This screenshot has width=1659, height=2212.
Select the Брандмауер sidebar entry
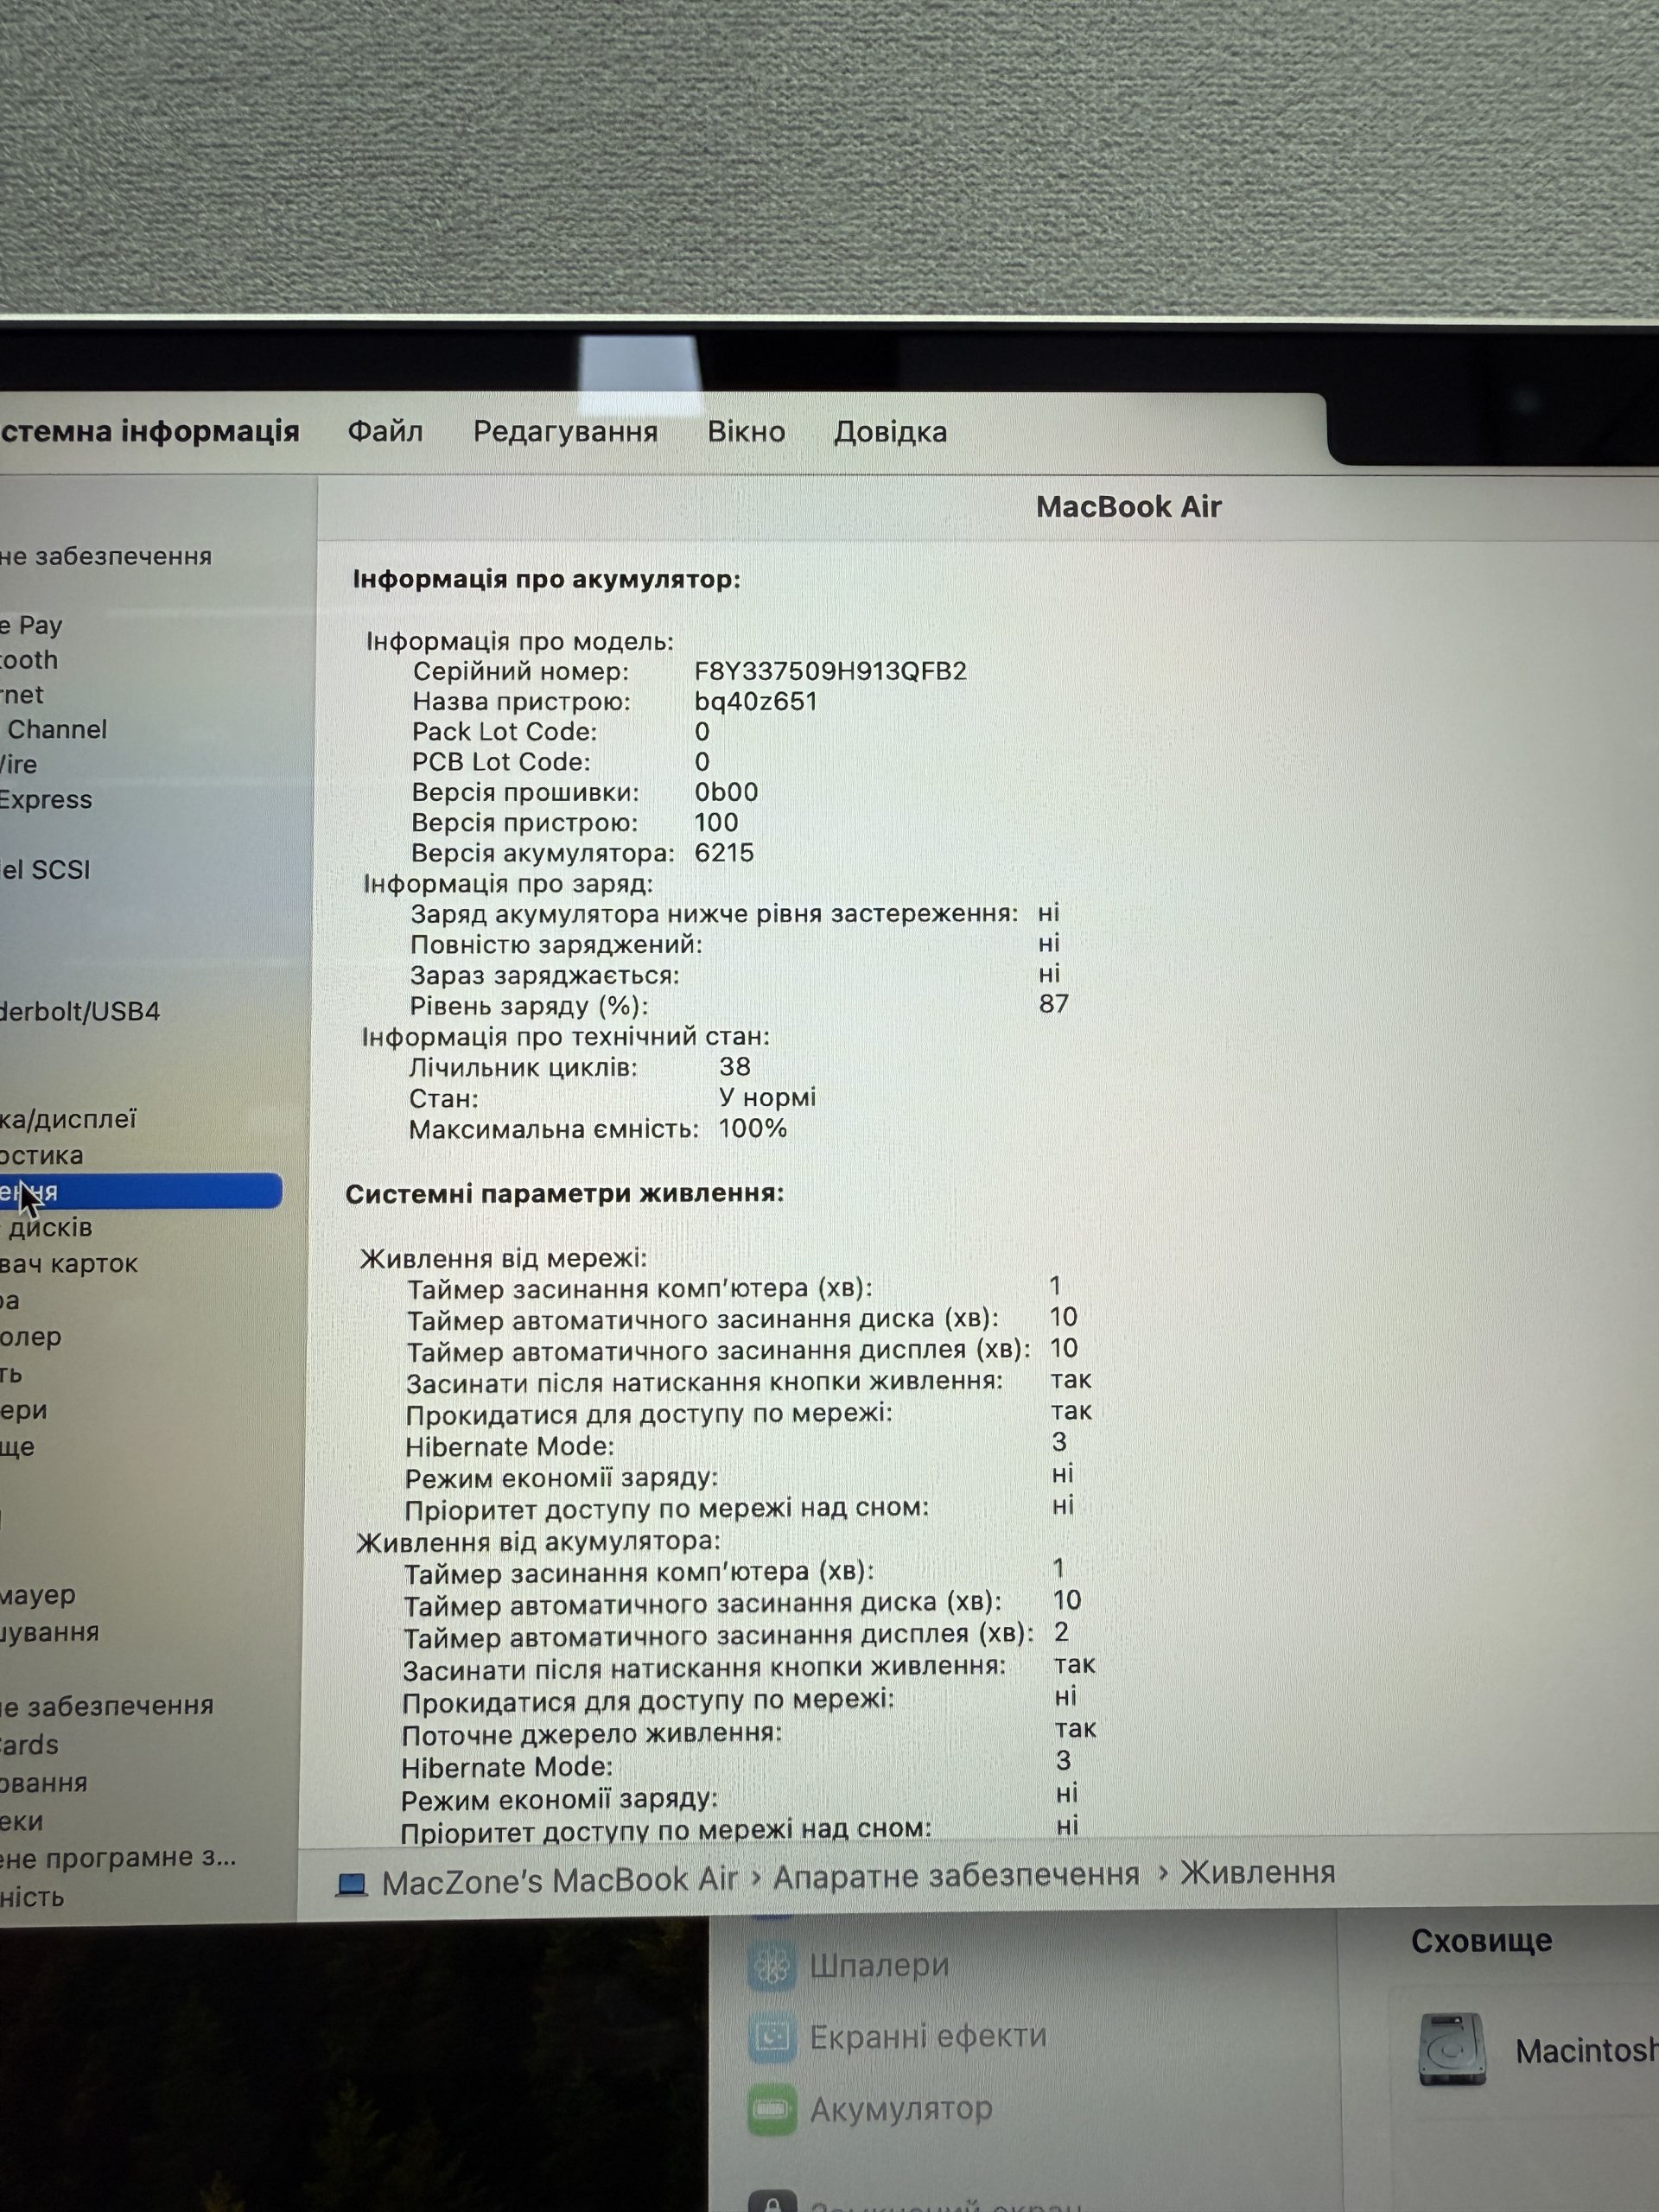pos(38,1595)
